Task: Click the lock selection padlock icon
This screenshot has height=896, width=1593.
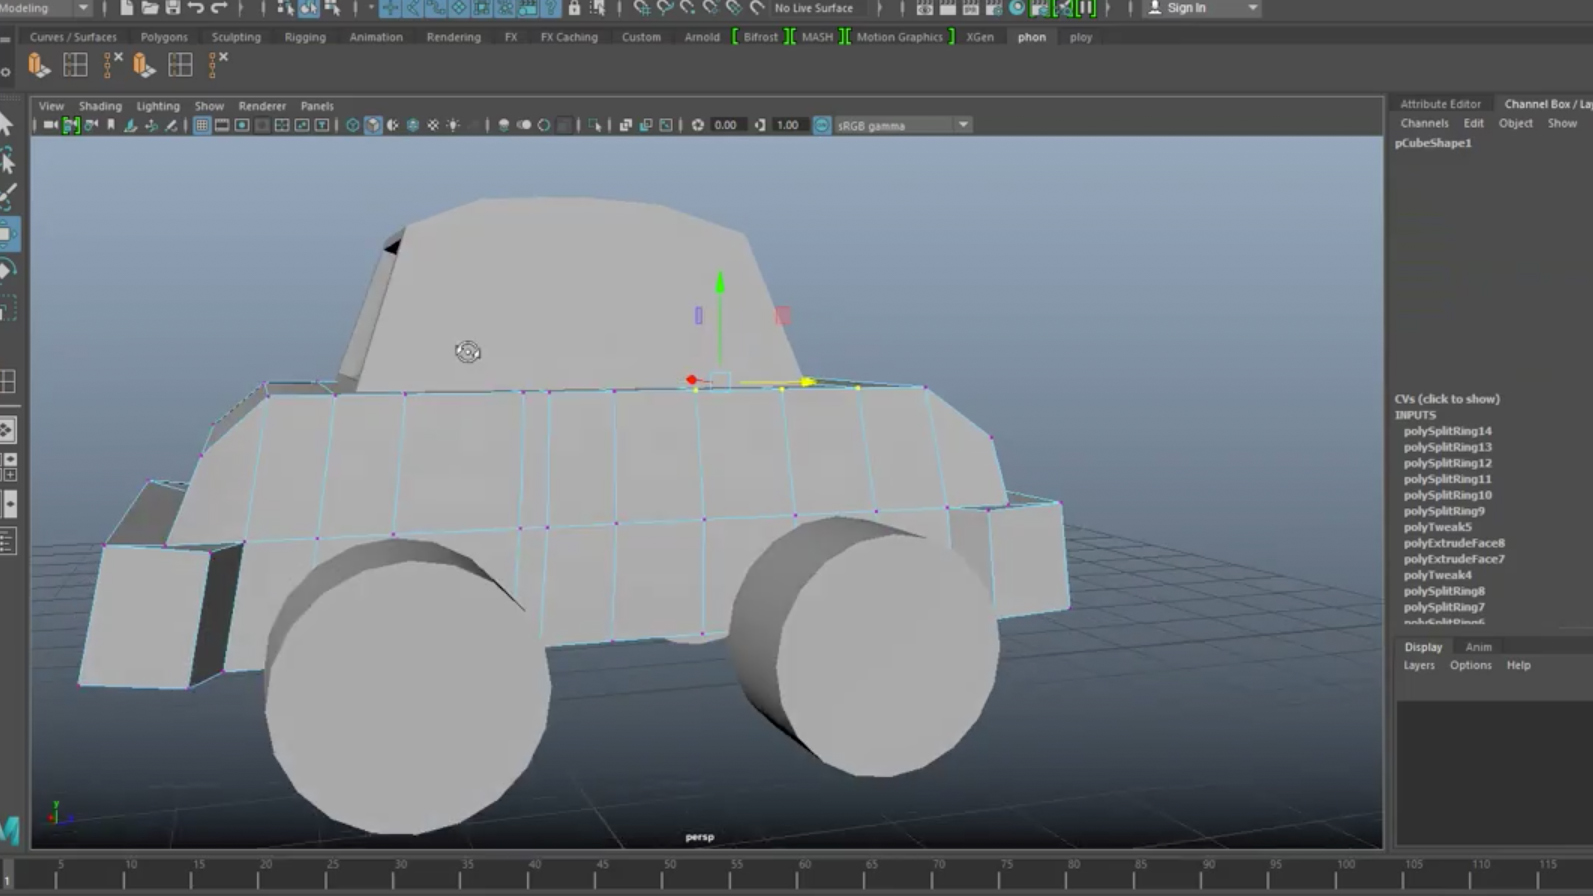Action: point(574,8)
